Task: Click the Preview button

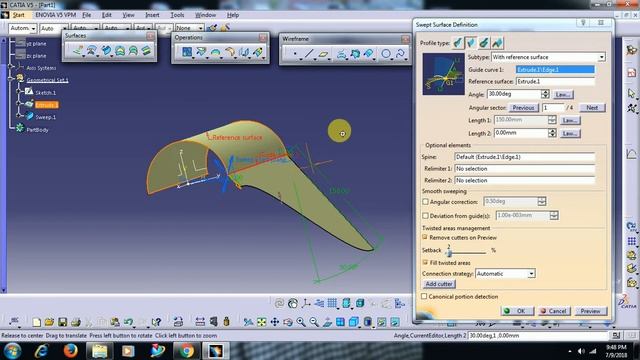Action: (591, 311)
